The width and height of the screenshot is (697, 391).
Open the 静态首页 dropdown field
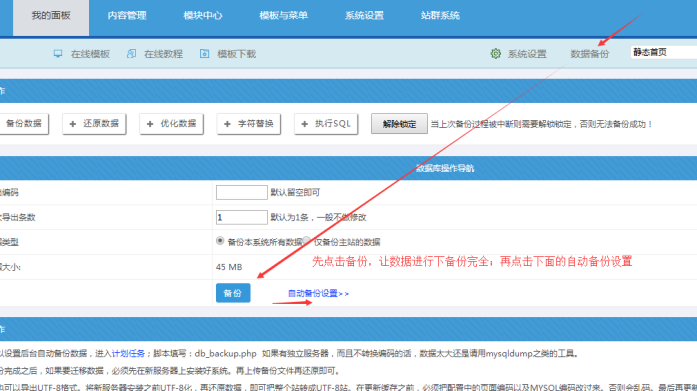click(664, 52)
